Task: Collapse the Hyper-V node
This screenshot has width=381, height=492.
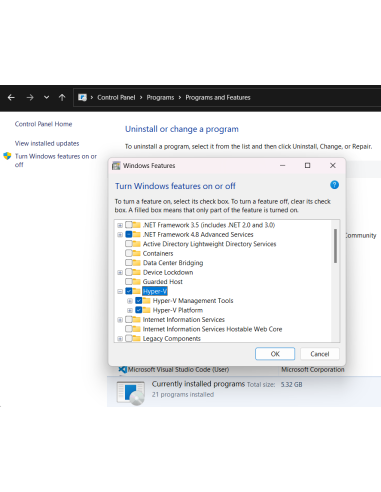Action: (120, 291)
